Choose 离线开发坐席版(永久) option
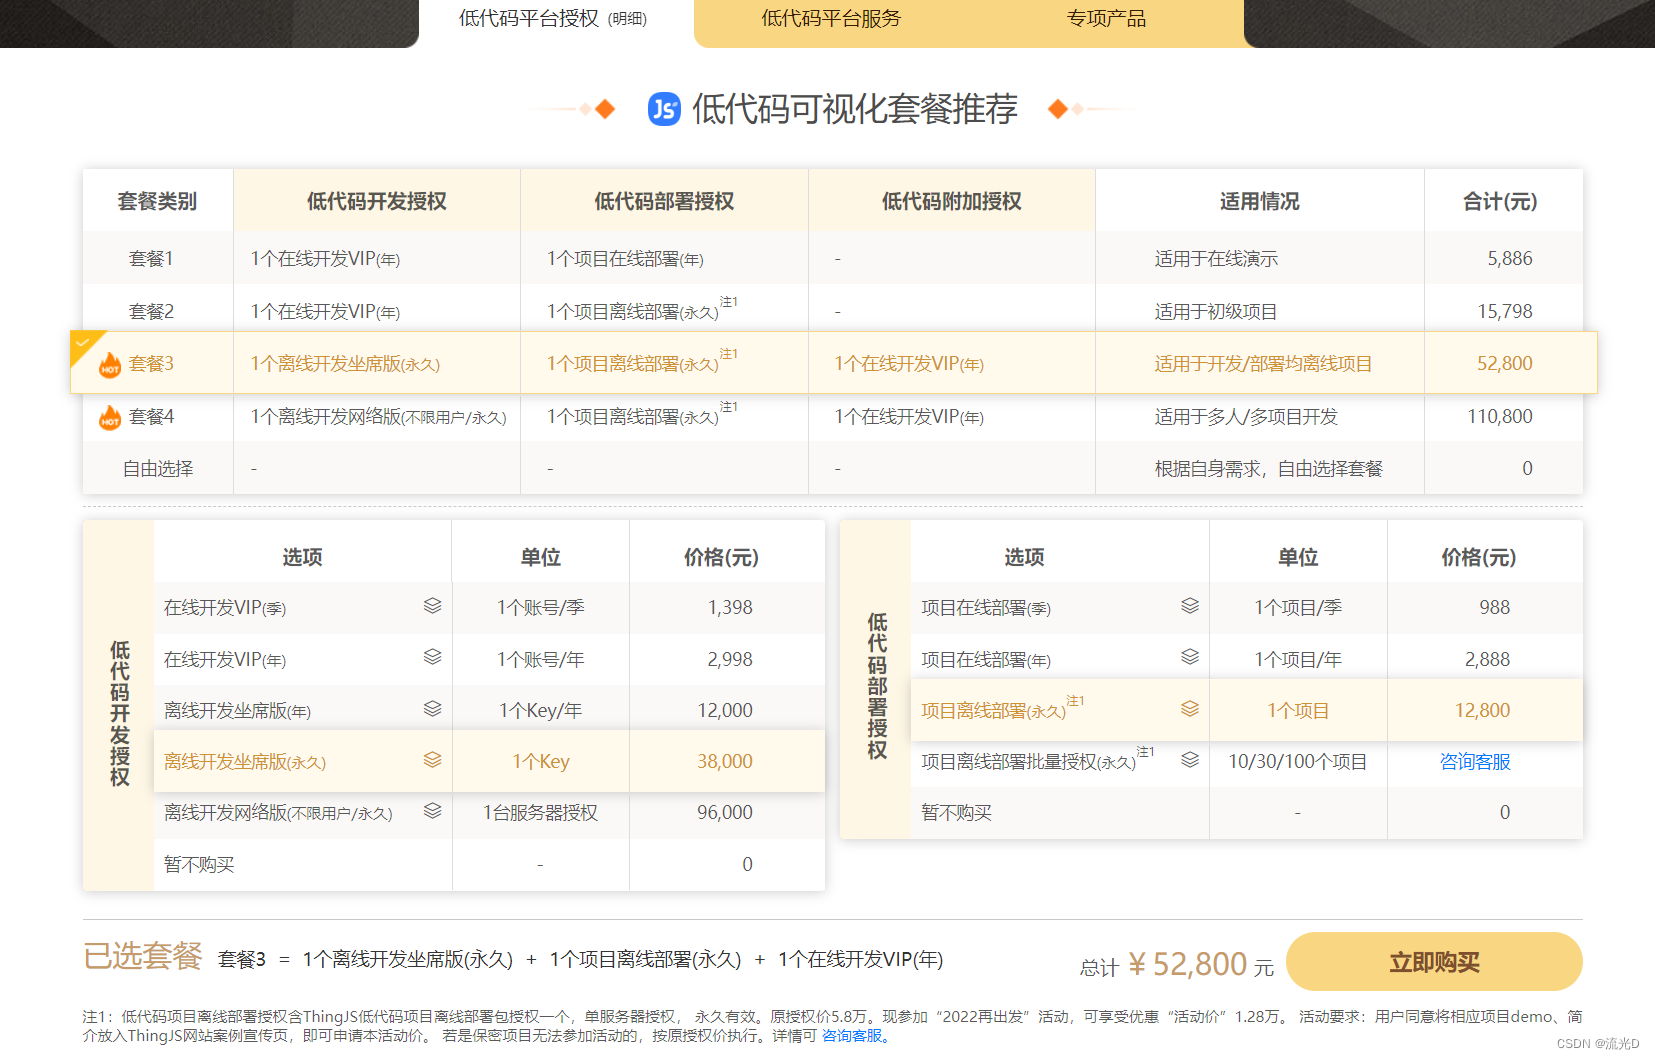The image size is (1655, 1059). click(489, 761)
